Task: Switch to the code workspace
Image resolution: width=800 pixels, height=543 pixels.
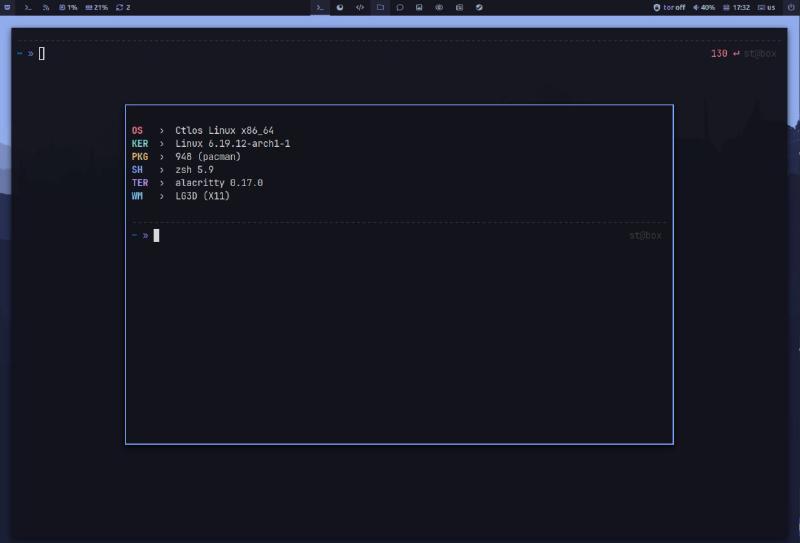Action: (360, 7)
